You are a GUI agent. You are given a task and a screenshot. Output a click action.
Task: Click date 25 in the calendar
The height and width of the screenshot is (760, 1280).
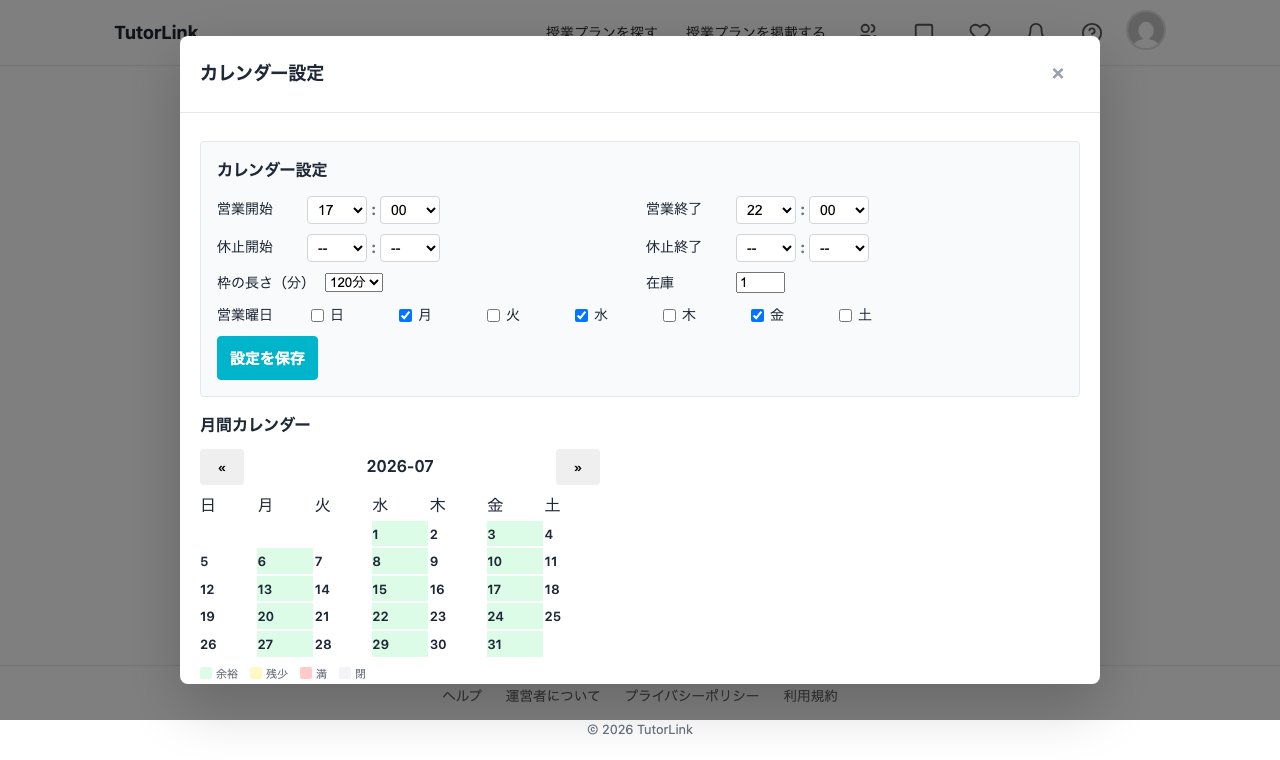[x=572, y=617]
